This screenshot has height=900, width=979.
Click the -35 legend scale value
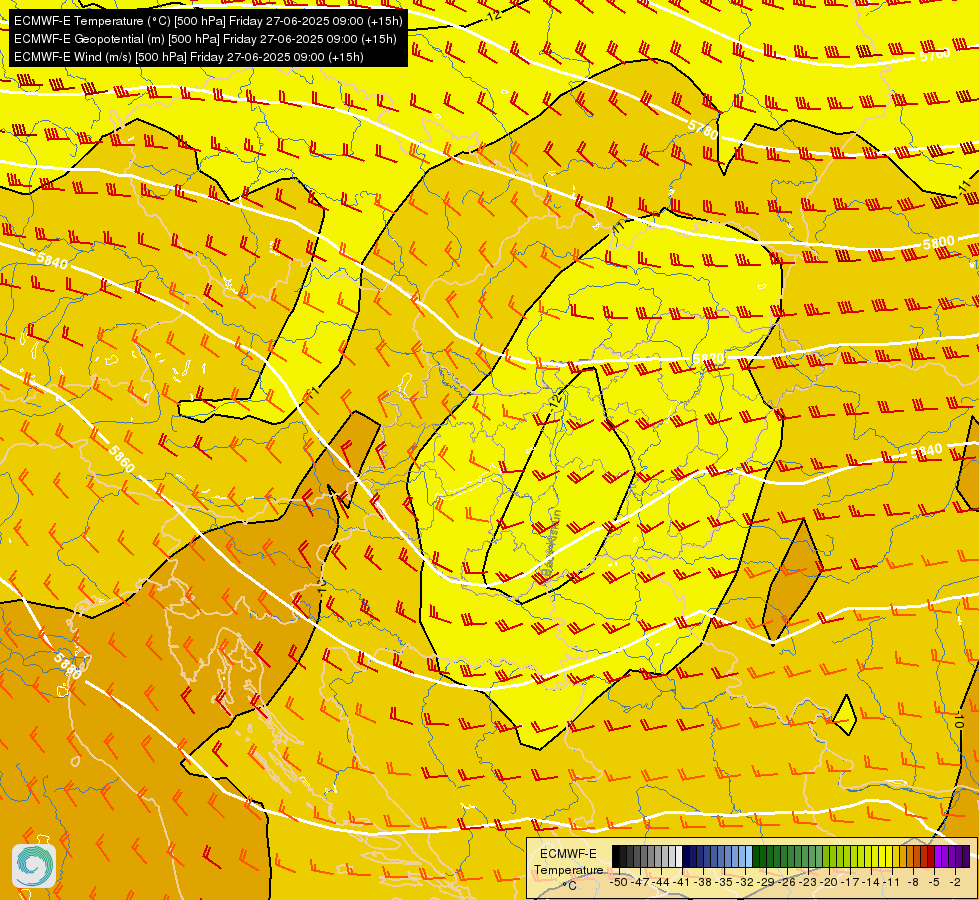(x=724, y=883)
